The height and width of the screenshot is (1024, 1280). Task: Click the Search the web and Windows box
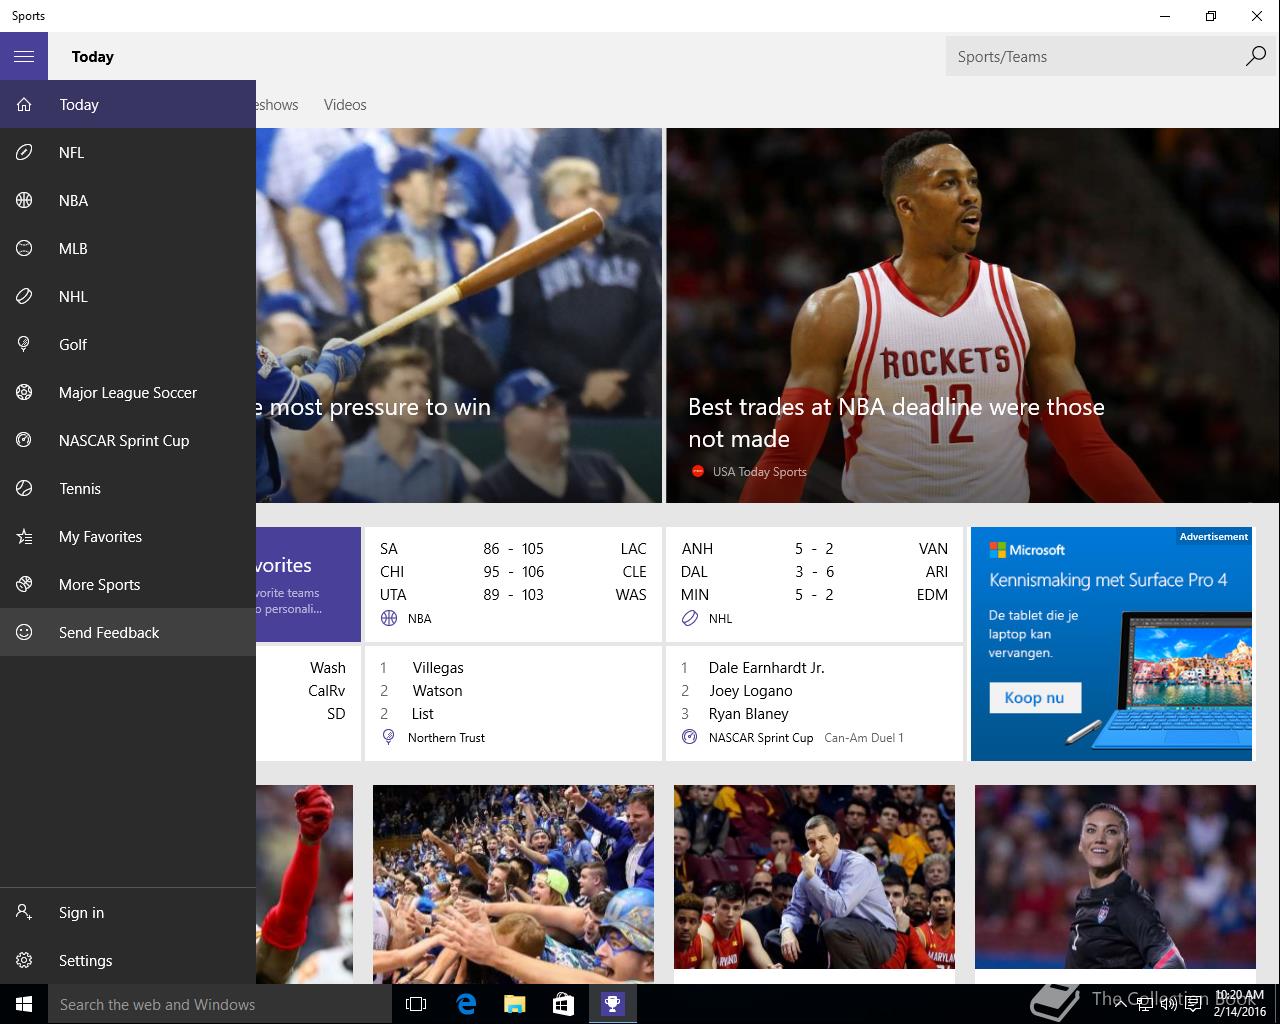[220, 1004]
